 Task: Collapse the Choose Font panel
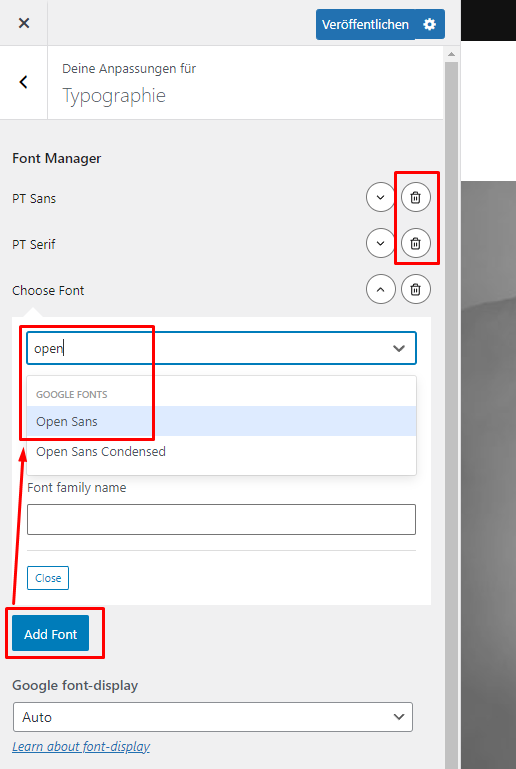click(x=381, y=289)
